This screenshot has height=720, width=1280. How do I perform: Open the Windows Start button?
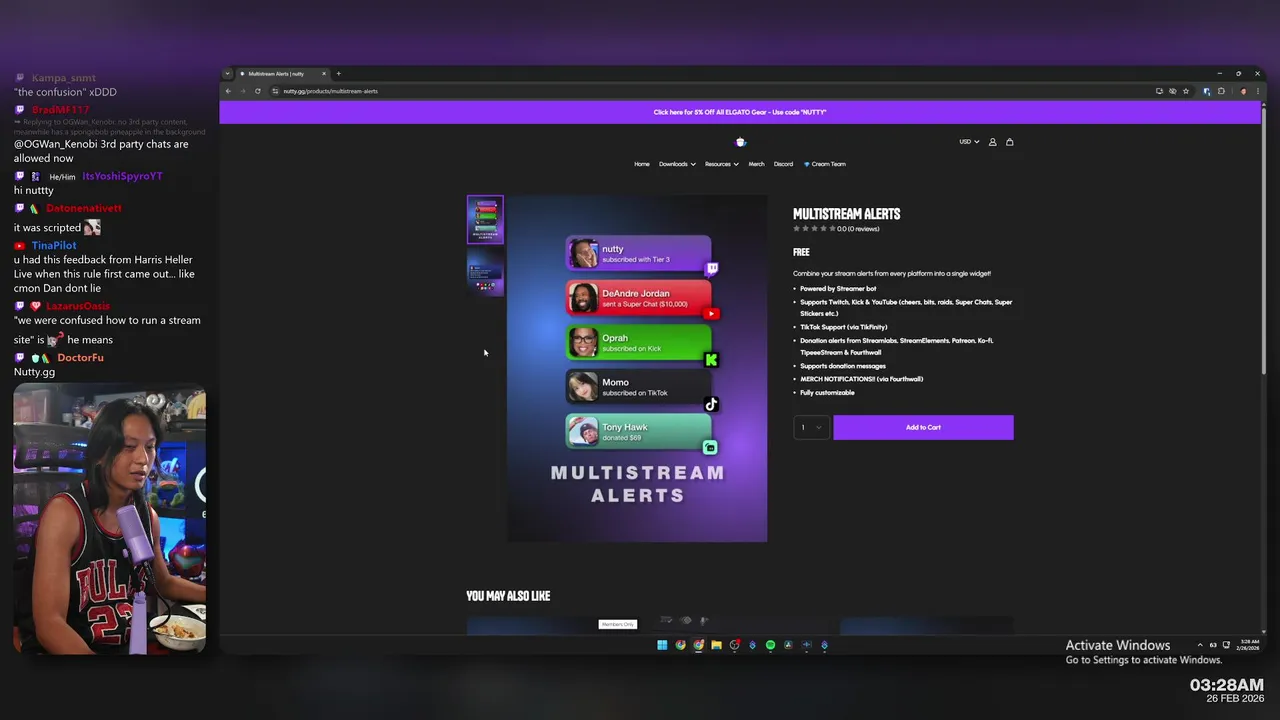pyautogui.click(x=662, y=645)
